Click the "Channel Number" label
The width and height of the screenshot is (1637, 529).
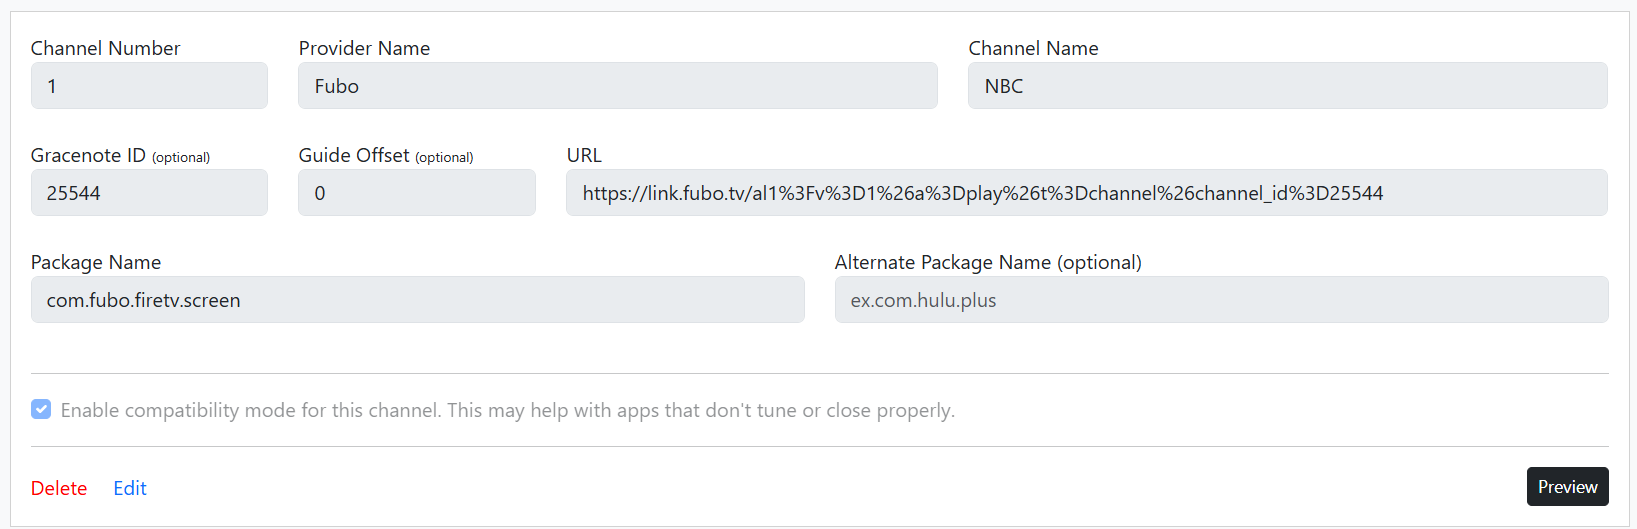[105, 48]
